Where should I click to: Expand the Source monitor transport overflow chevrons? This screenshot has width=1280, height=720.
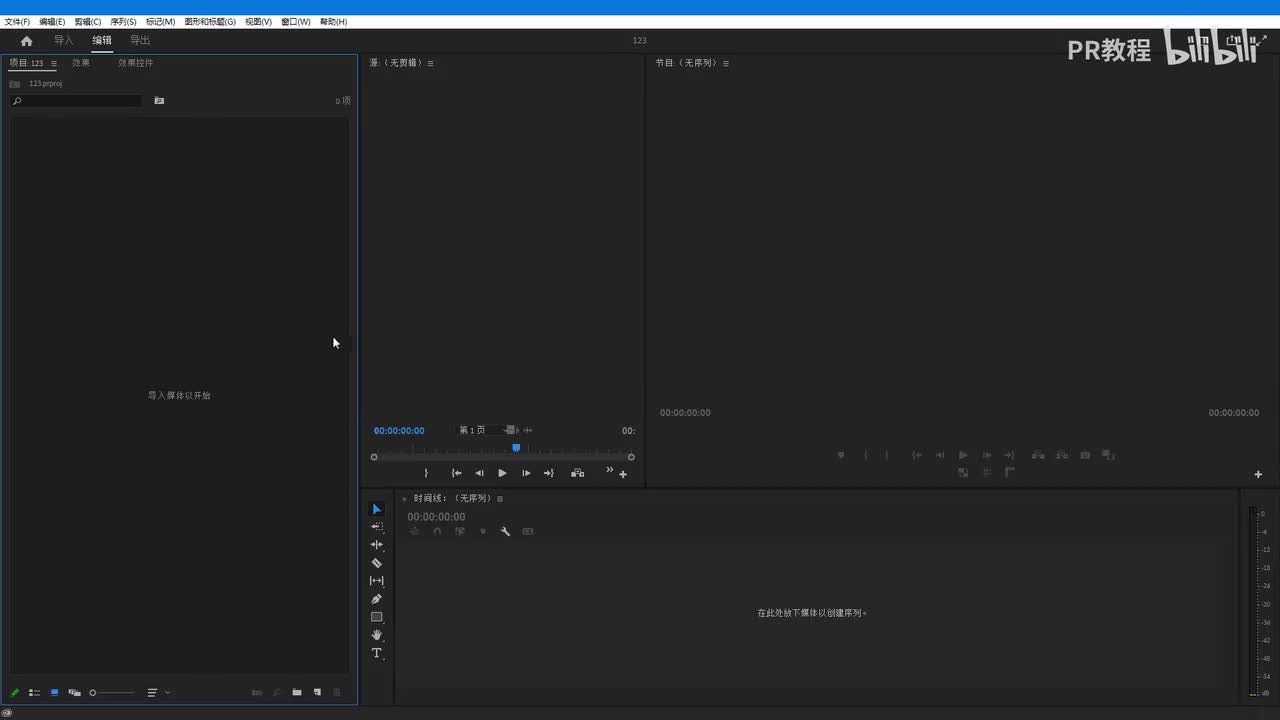pos(609,470)
